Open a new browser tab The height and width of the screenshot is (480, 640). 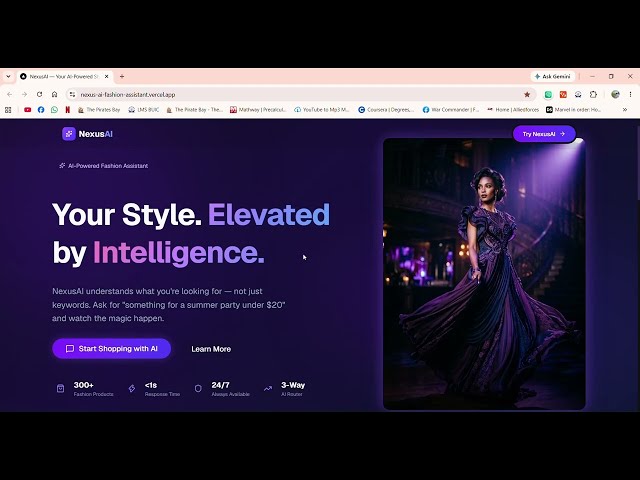(122, 76)
